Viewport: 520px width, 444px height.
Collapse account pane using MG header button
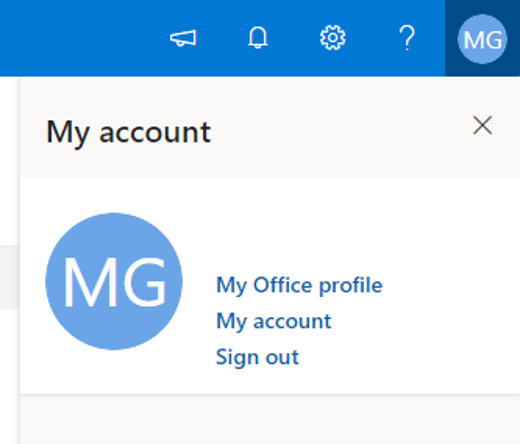[482, 38]
